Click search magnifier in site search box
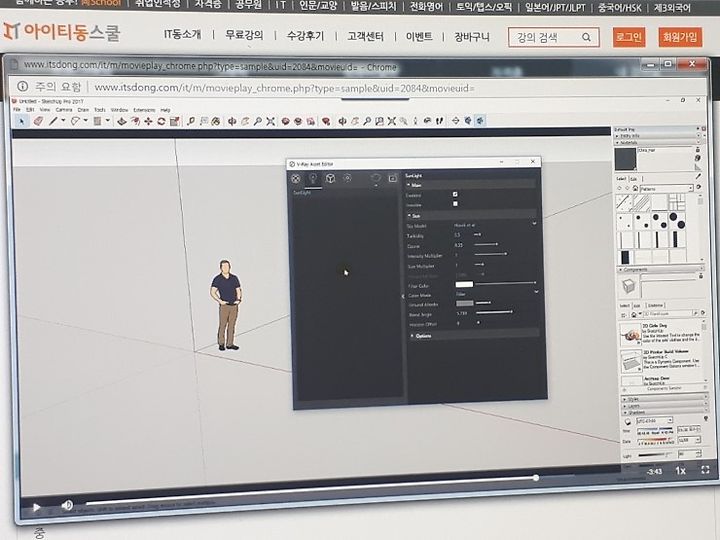 point(586,37)
